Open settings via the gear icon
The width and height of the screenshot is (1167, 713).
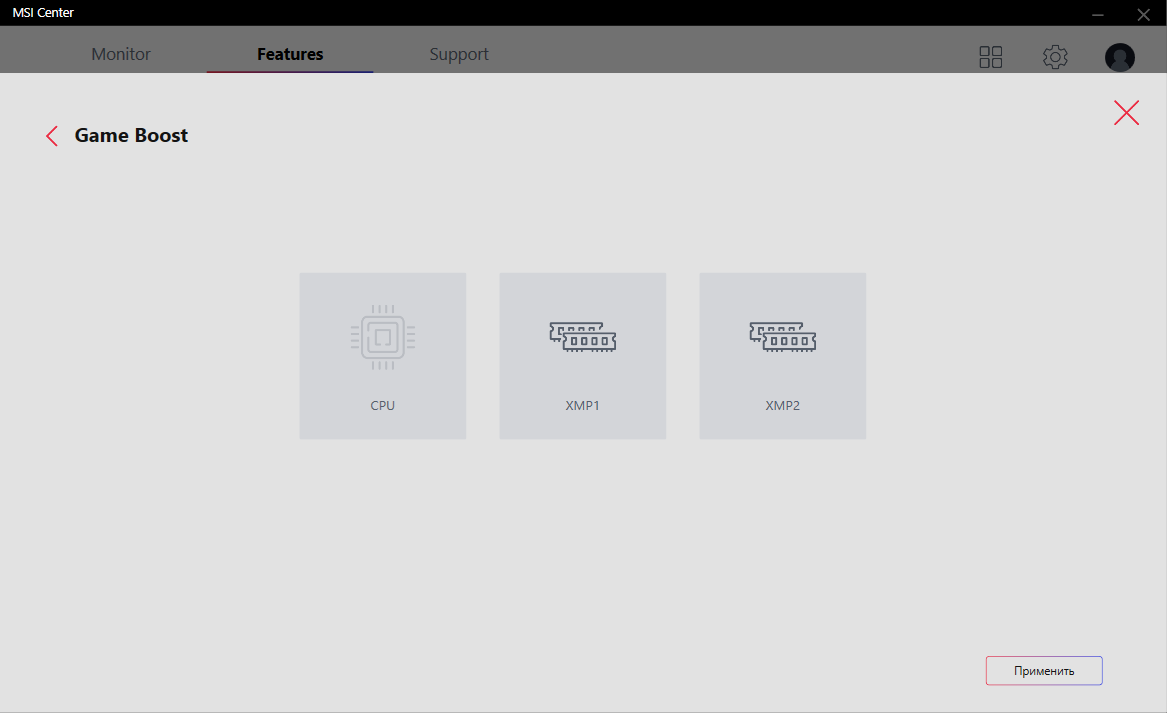1055,57
